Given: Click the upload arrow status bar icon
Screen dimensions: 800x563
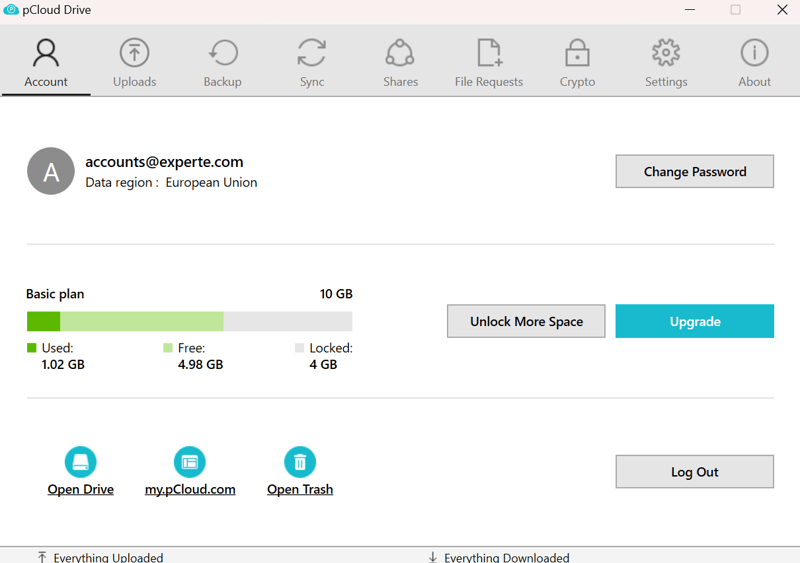Looking at the screenshot, I should tap(42, 557).
